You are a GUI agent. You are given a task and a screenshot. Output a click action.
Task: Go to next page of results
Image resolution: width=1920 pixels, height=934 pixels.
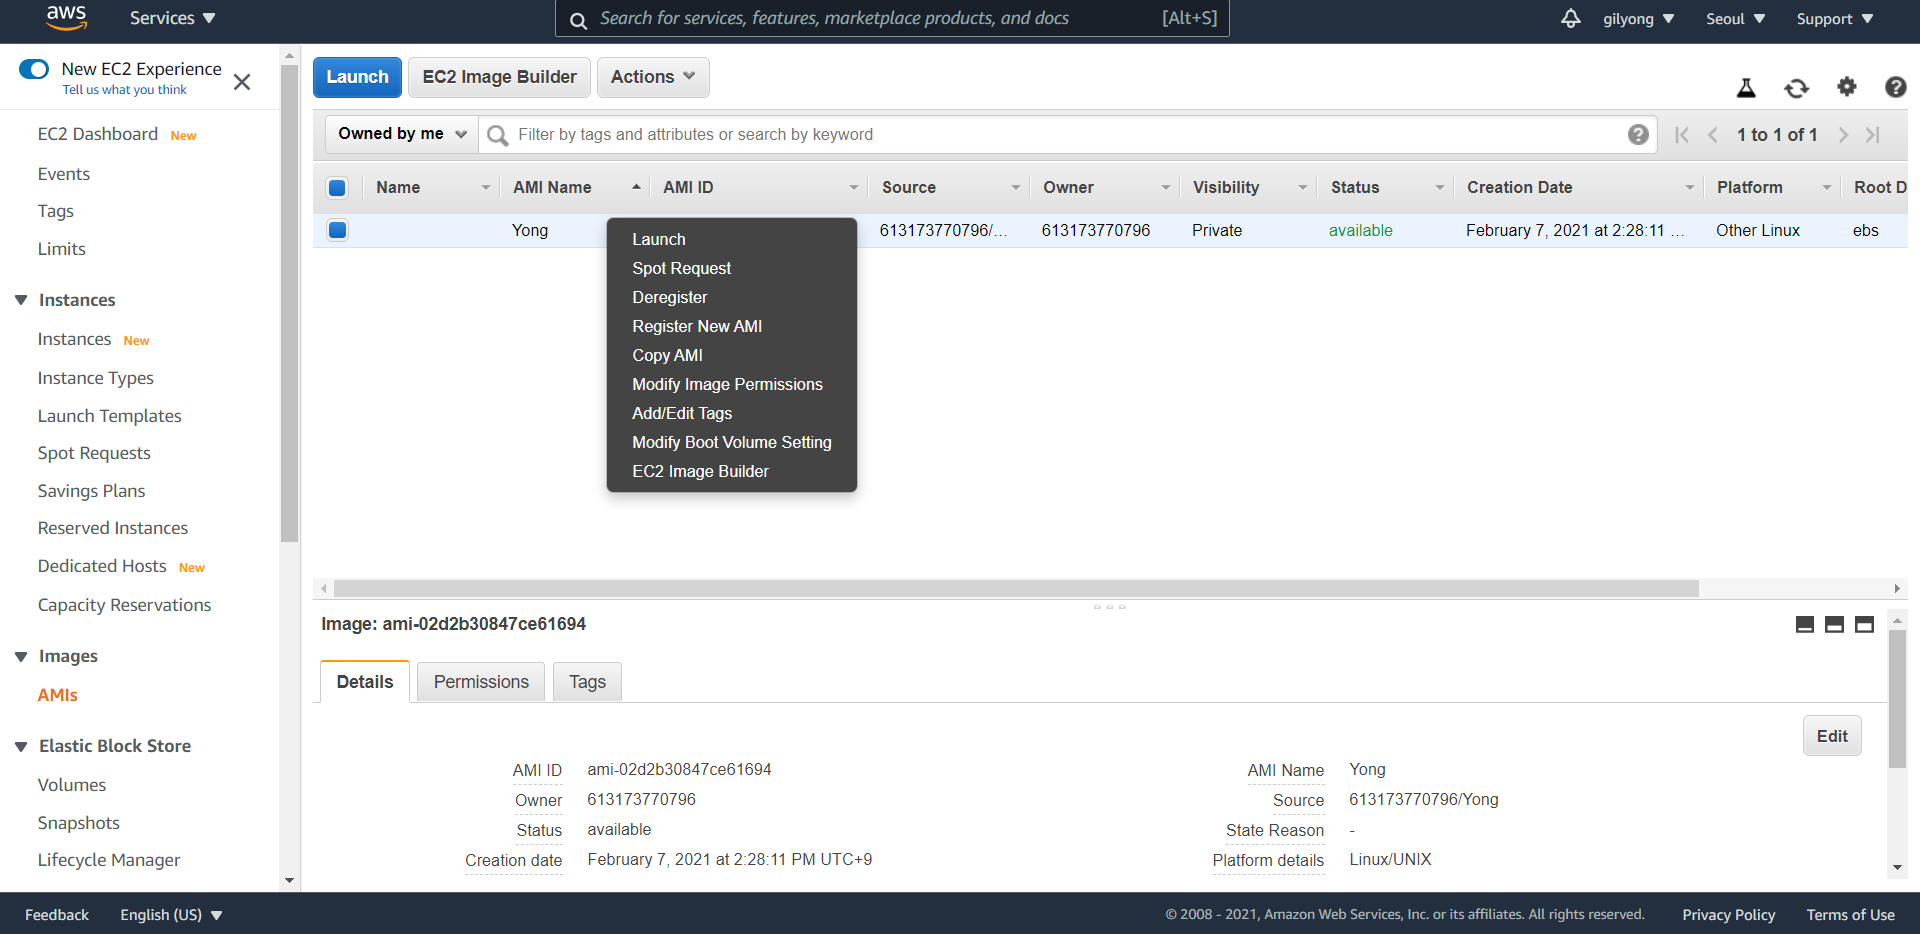[x=1843, y=135]
